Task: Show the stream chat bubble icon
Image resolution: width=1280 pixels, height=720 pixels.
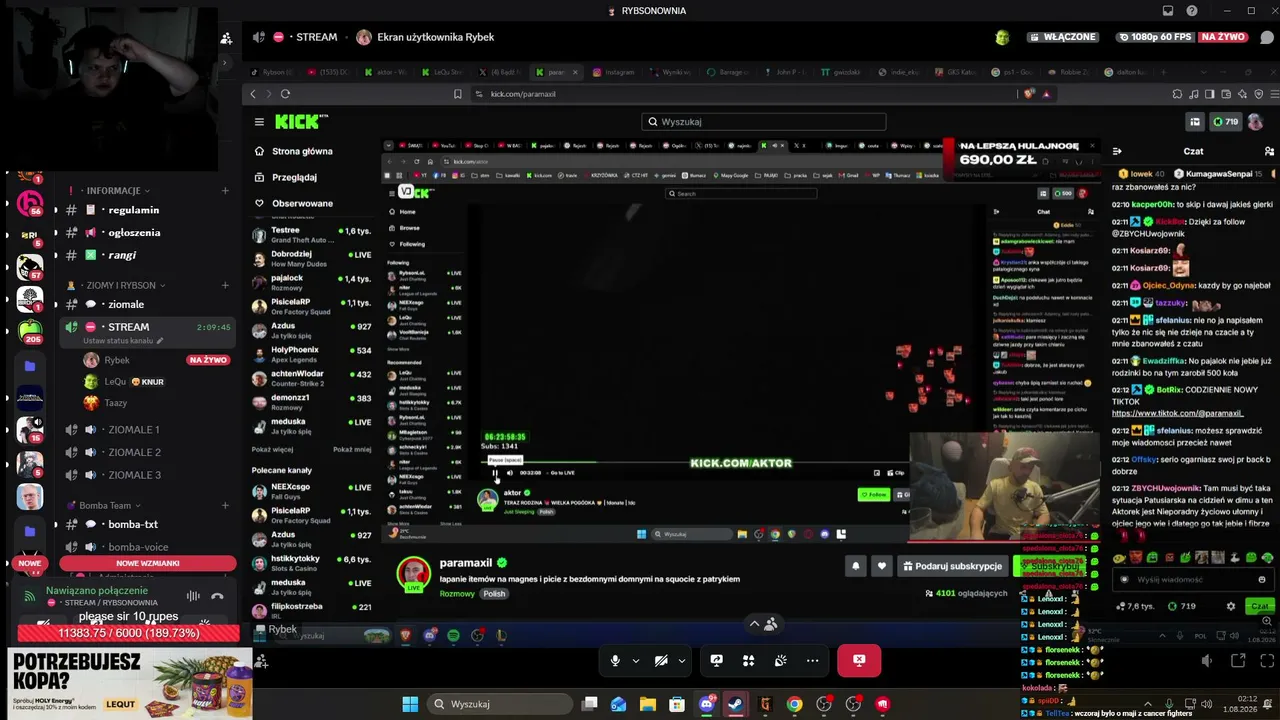Action: click(x=1268, y=37)
